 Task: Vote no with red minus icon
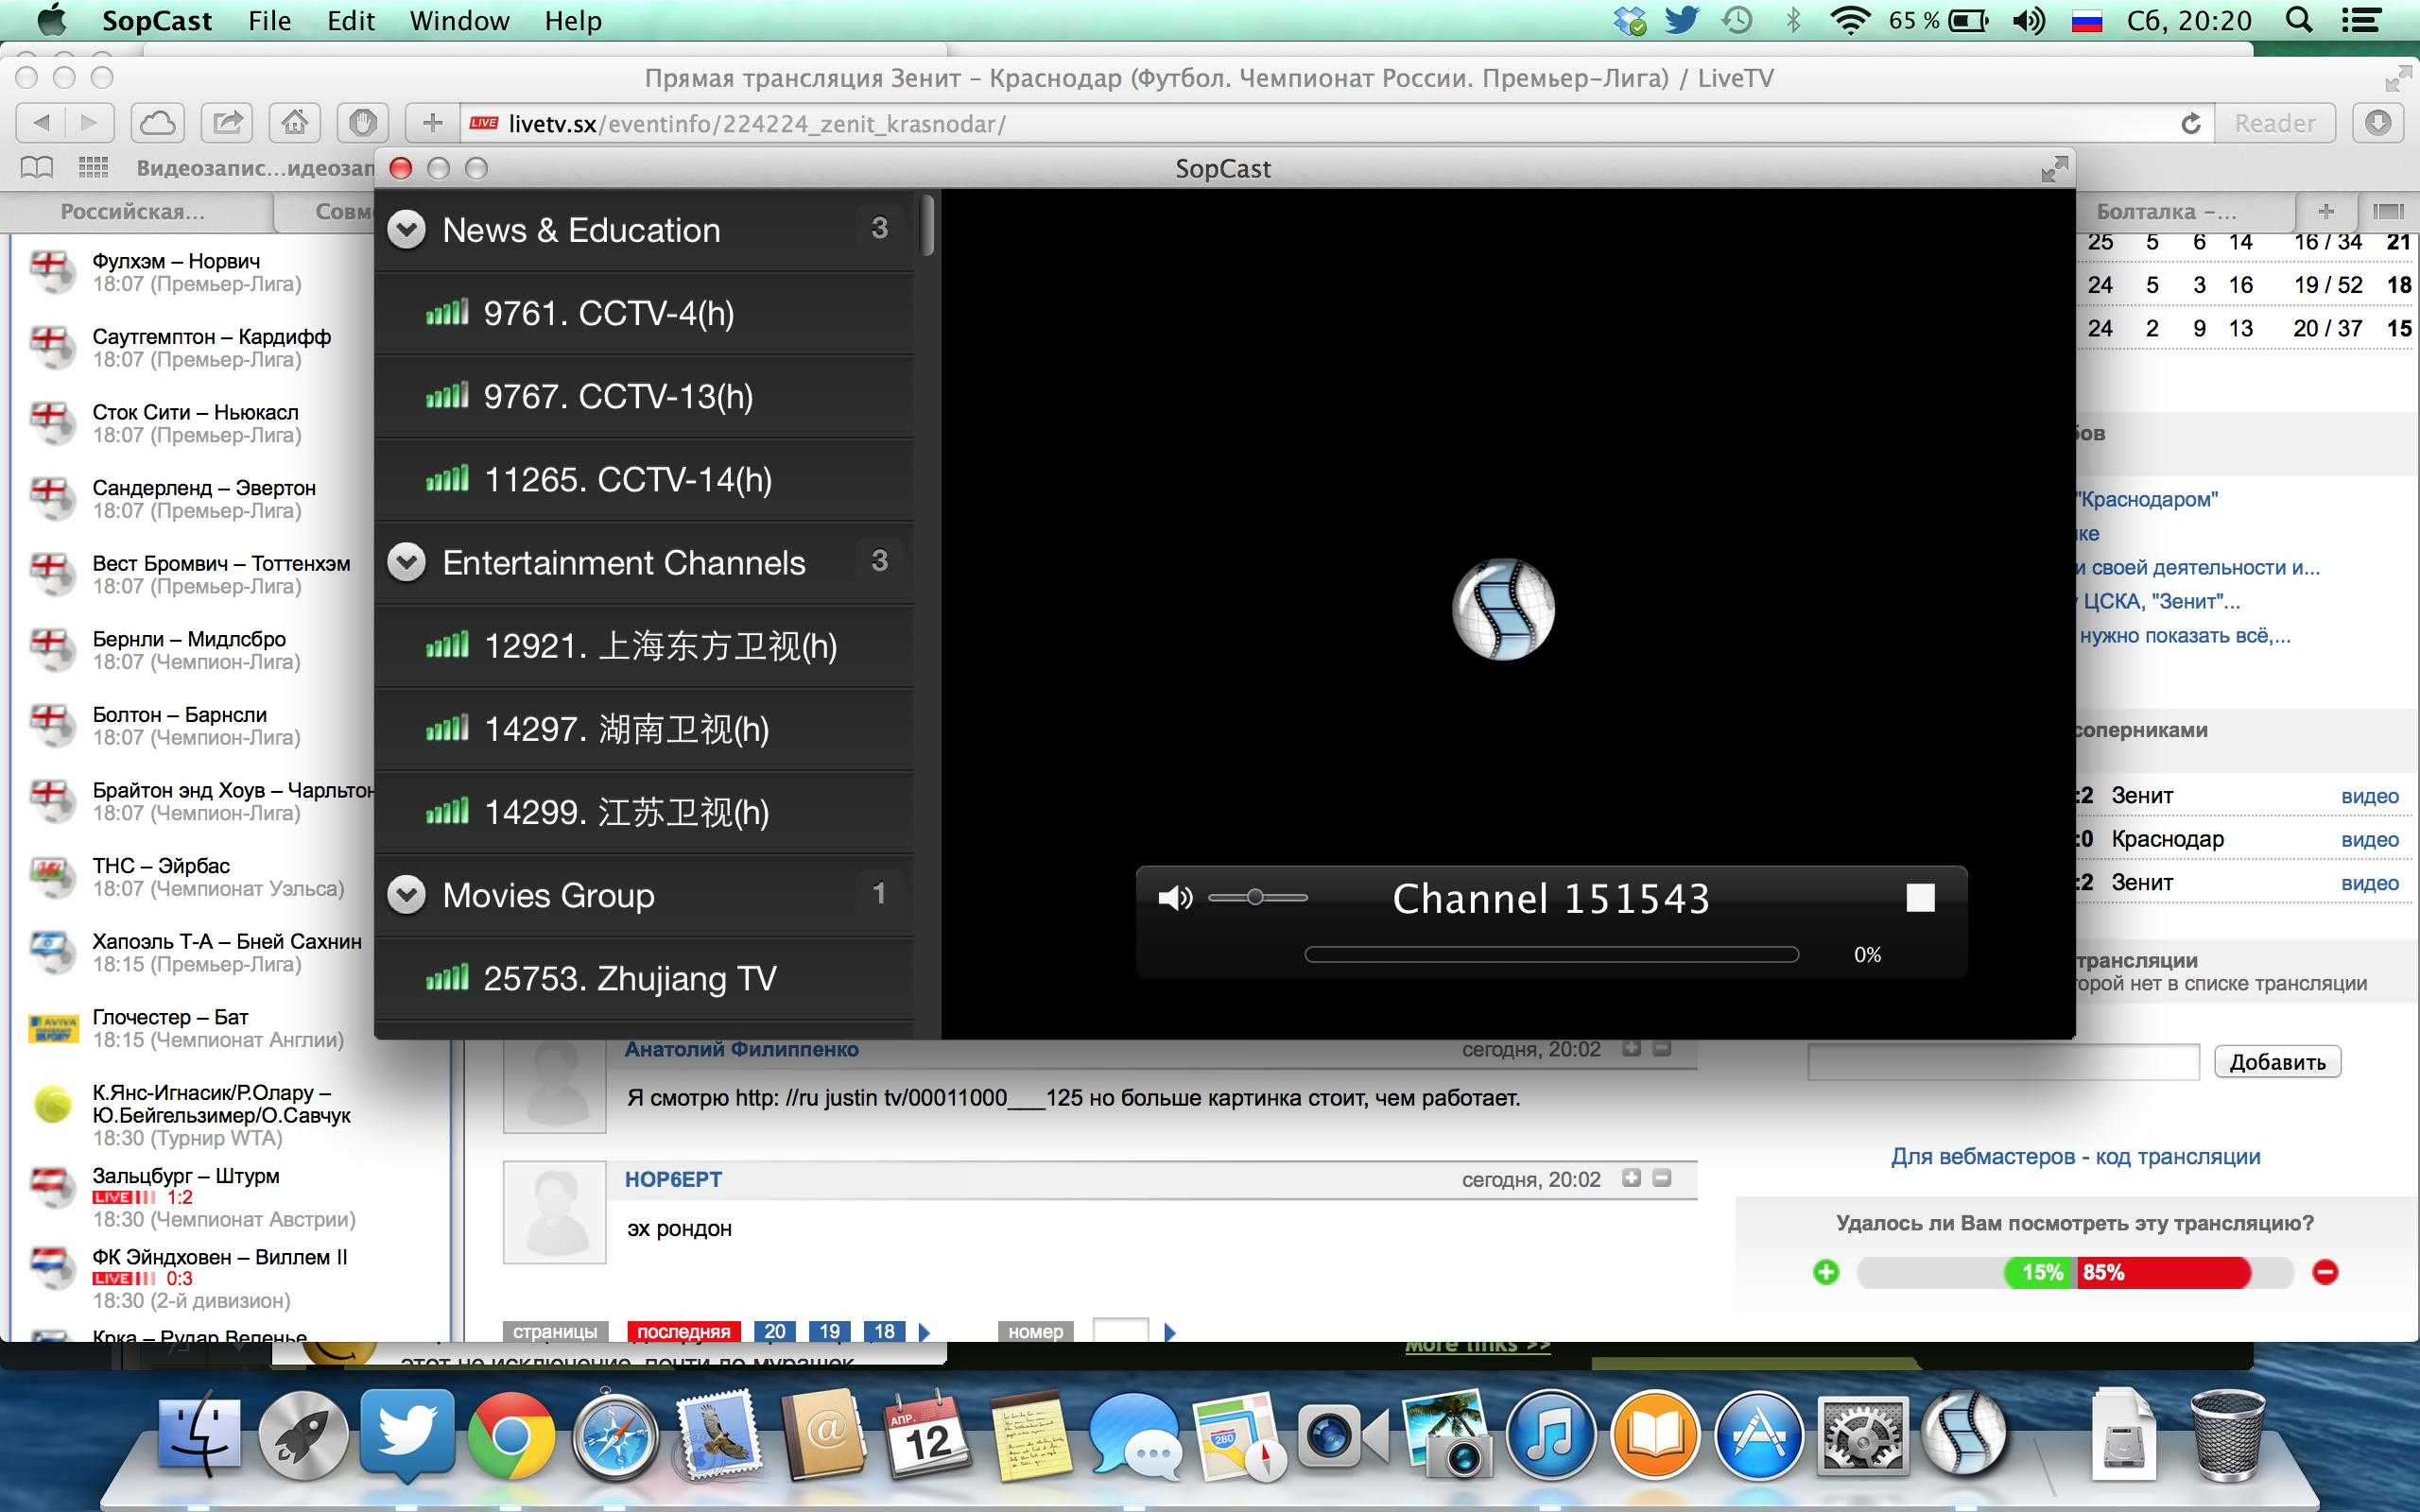click(x=2325, y=1272)
